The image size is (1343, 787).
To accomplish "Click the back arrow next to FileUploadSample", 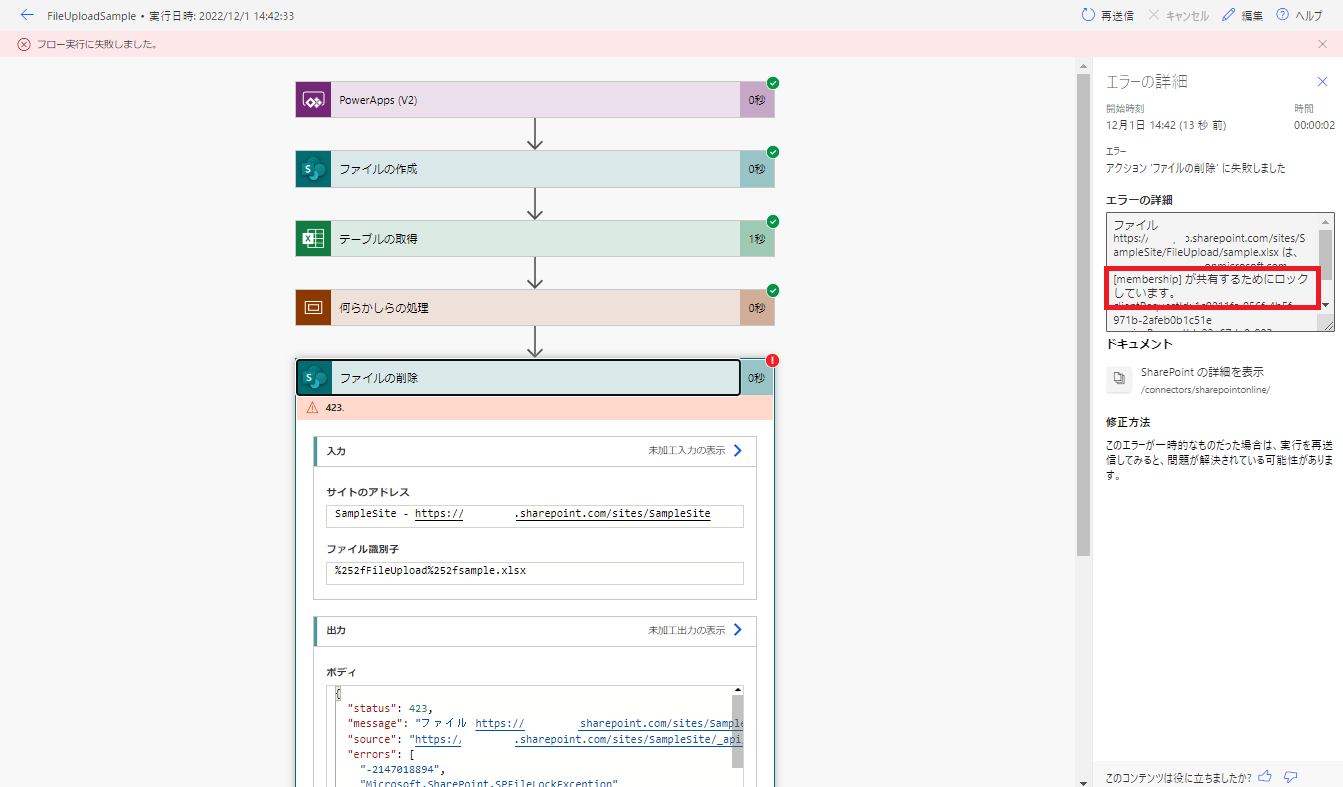I will 27,16.
